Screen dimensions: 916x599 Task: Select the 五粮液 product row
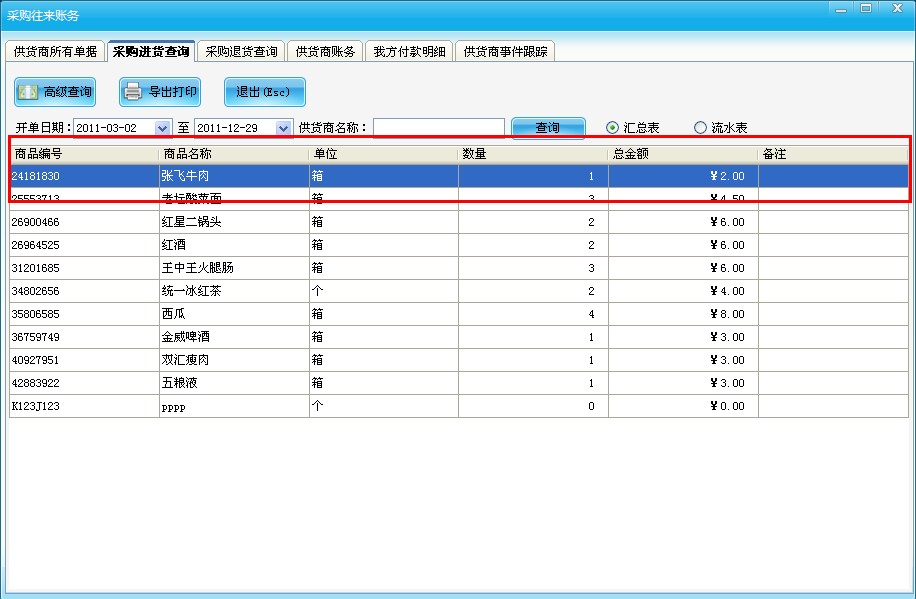[x=459, y=383]
